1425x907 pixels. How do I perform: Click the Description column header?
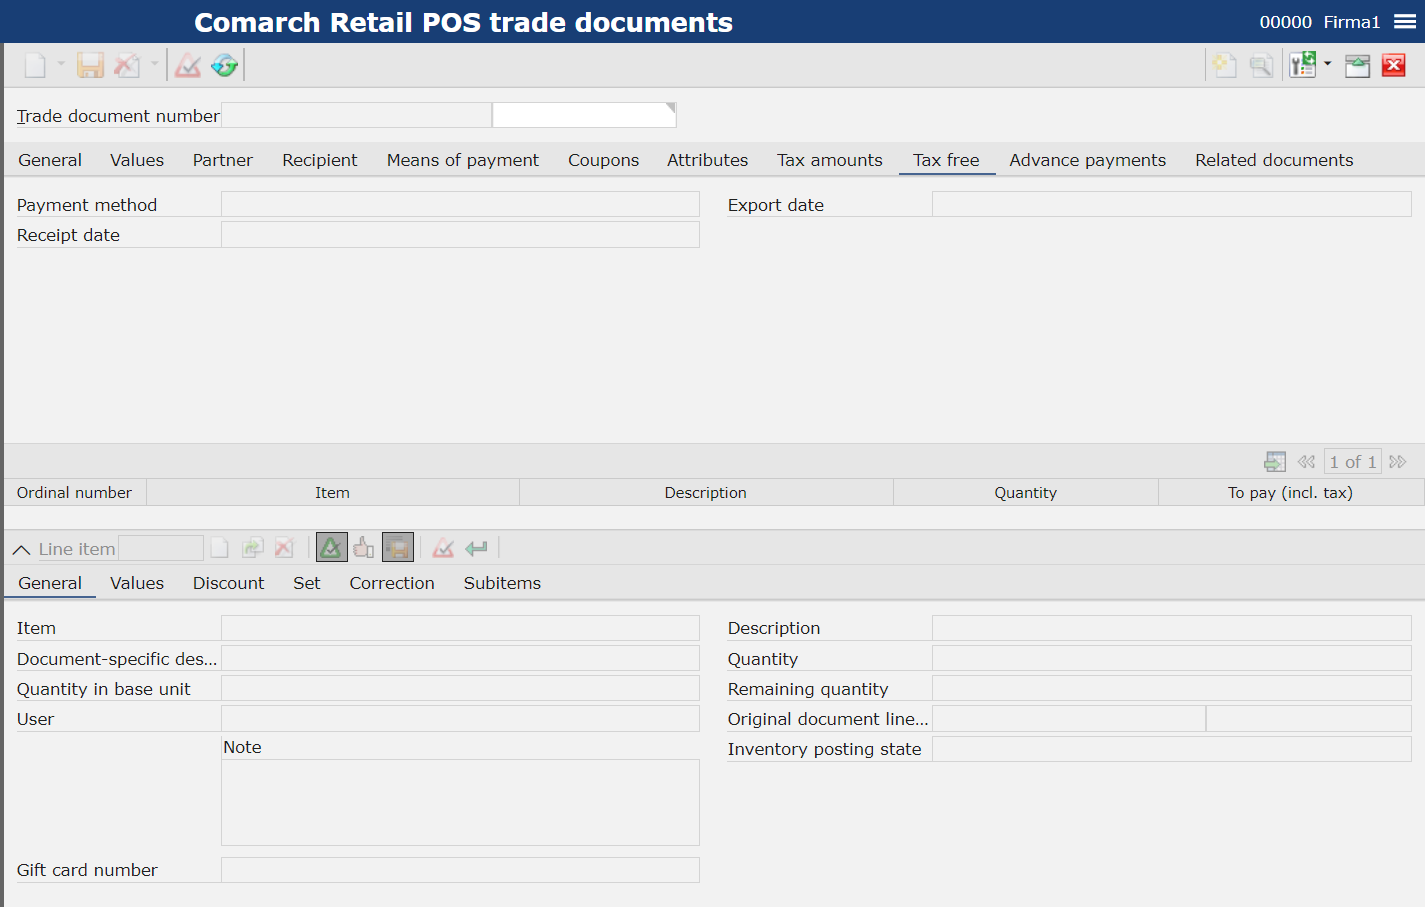706,492
